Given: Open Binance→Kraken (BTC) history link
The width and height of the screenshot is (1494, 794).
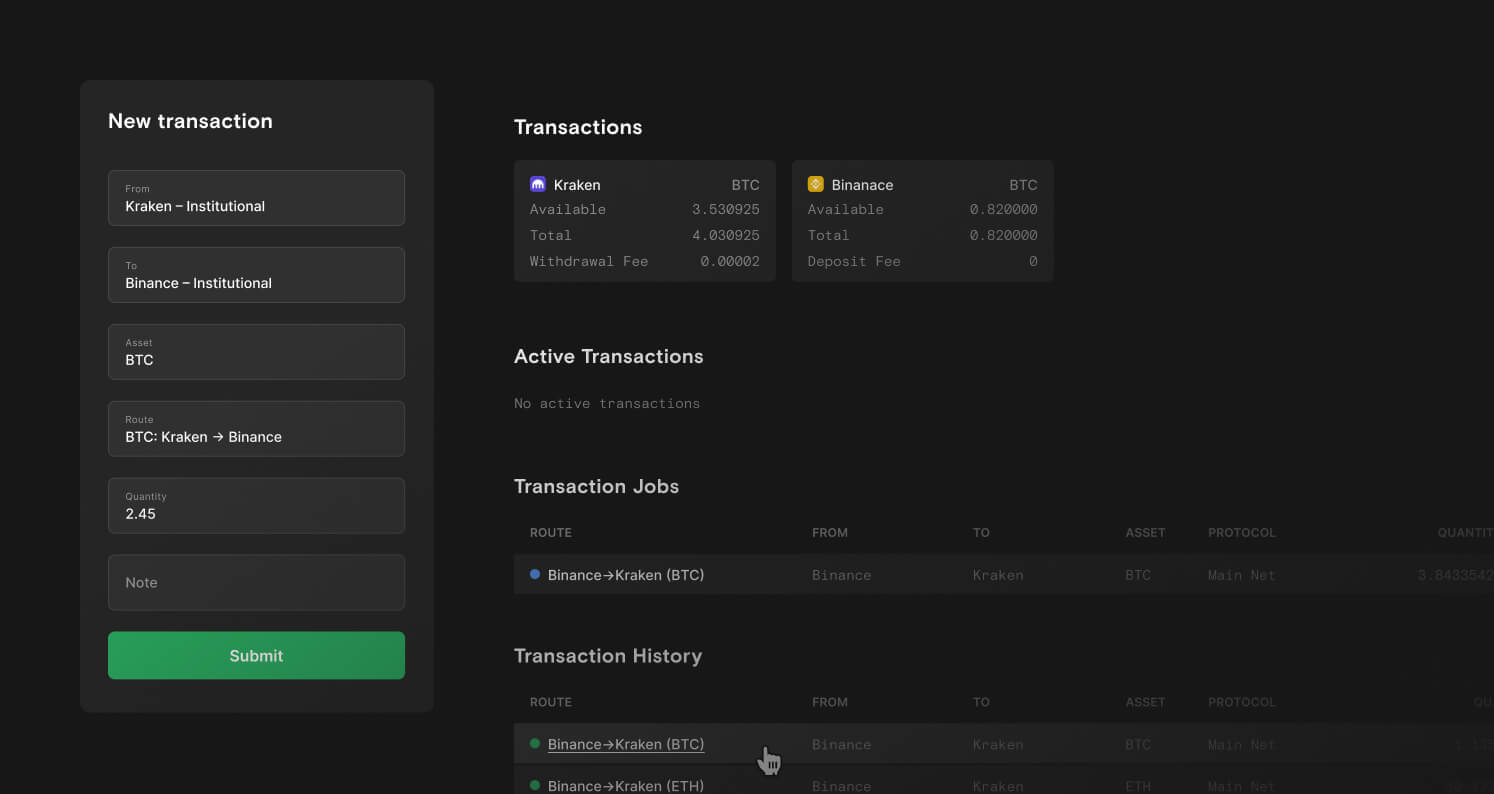Looking at the screenshot, I should tap(626, 744).
